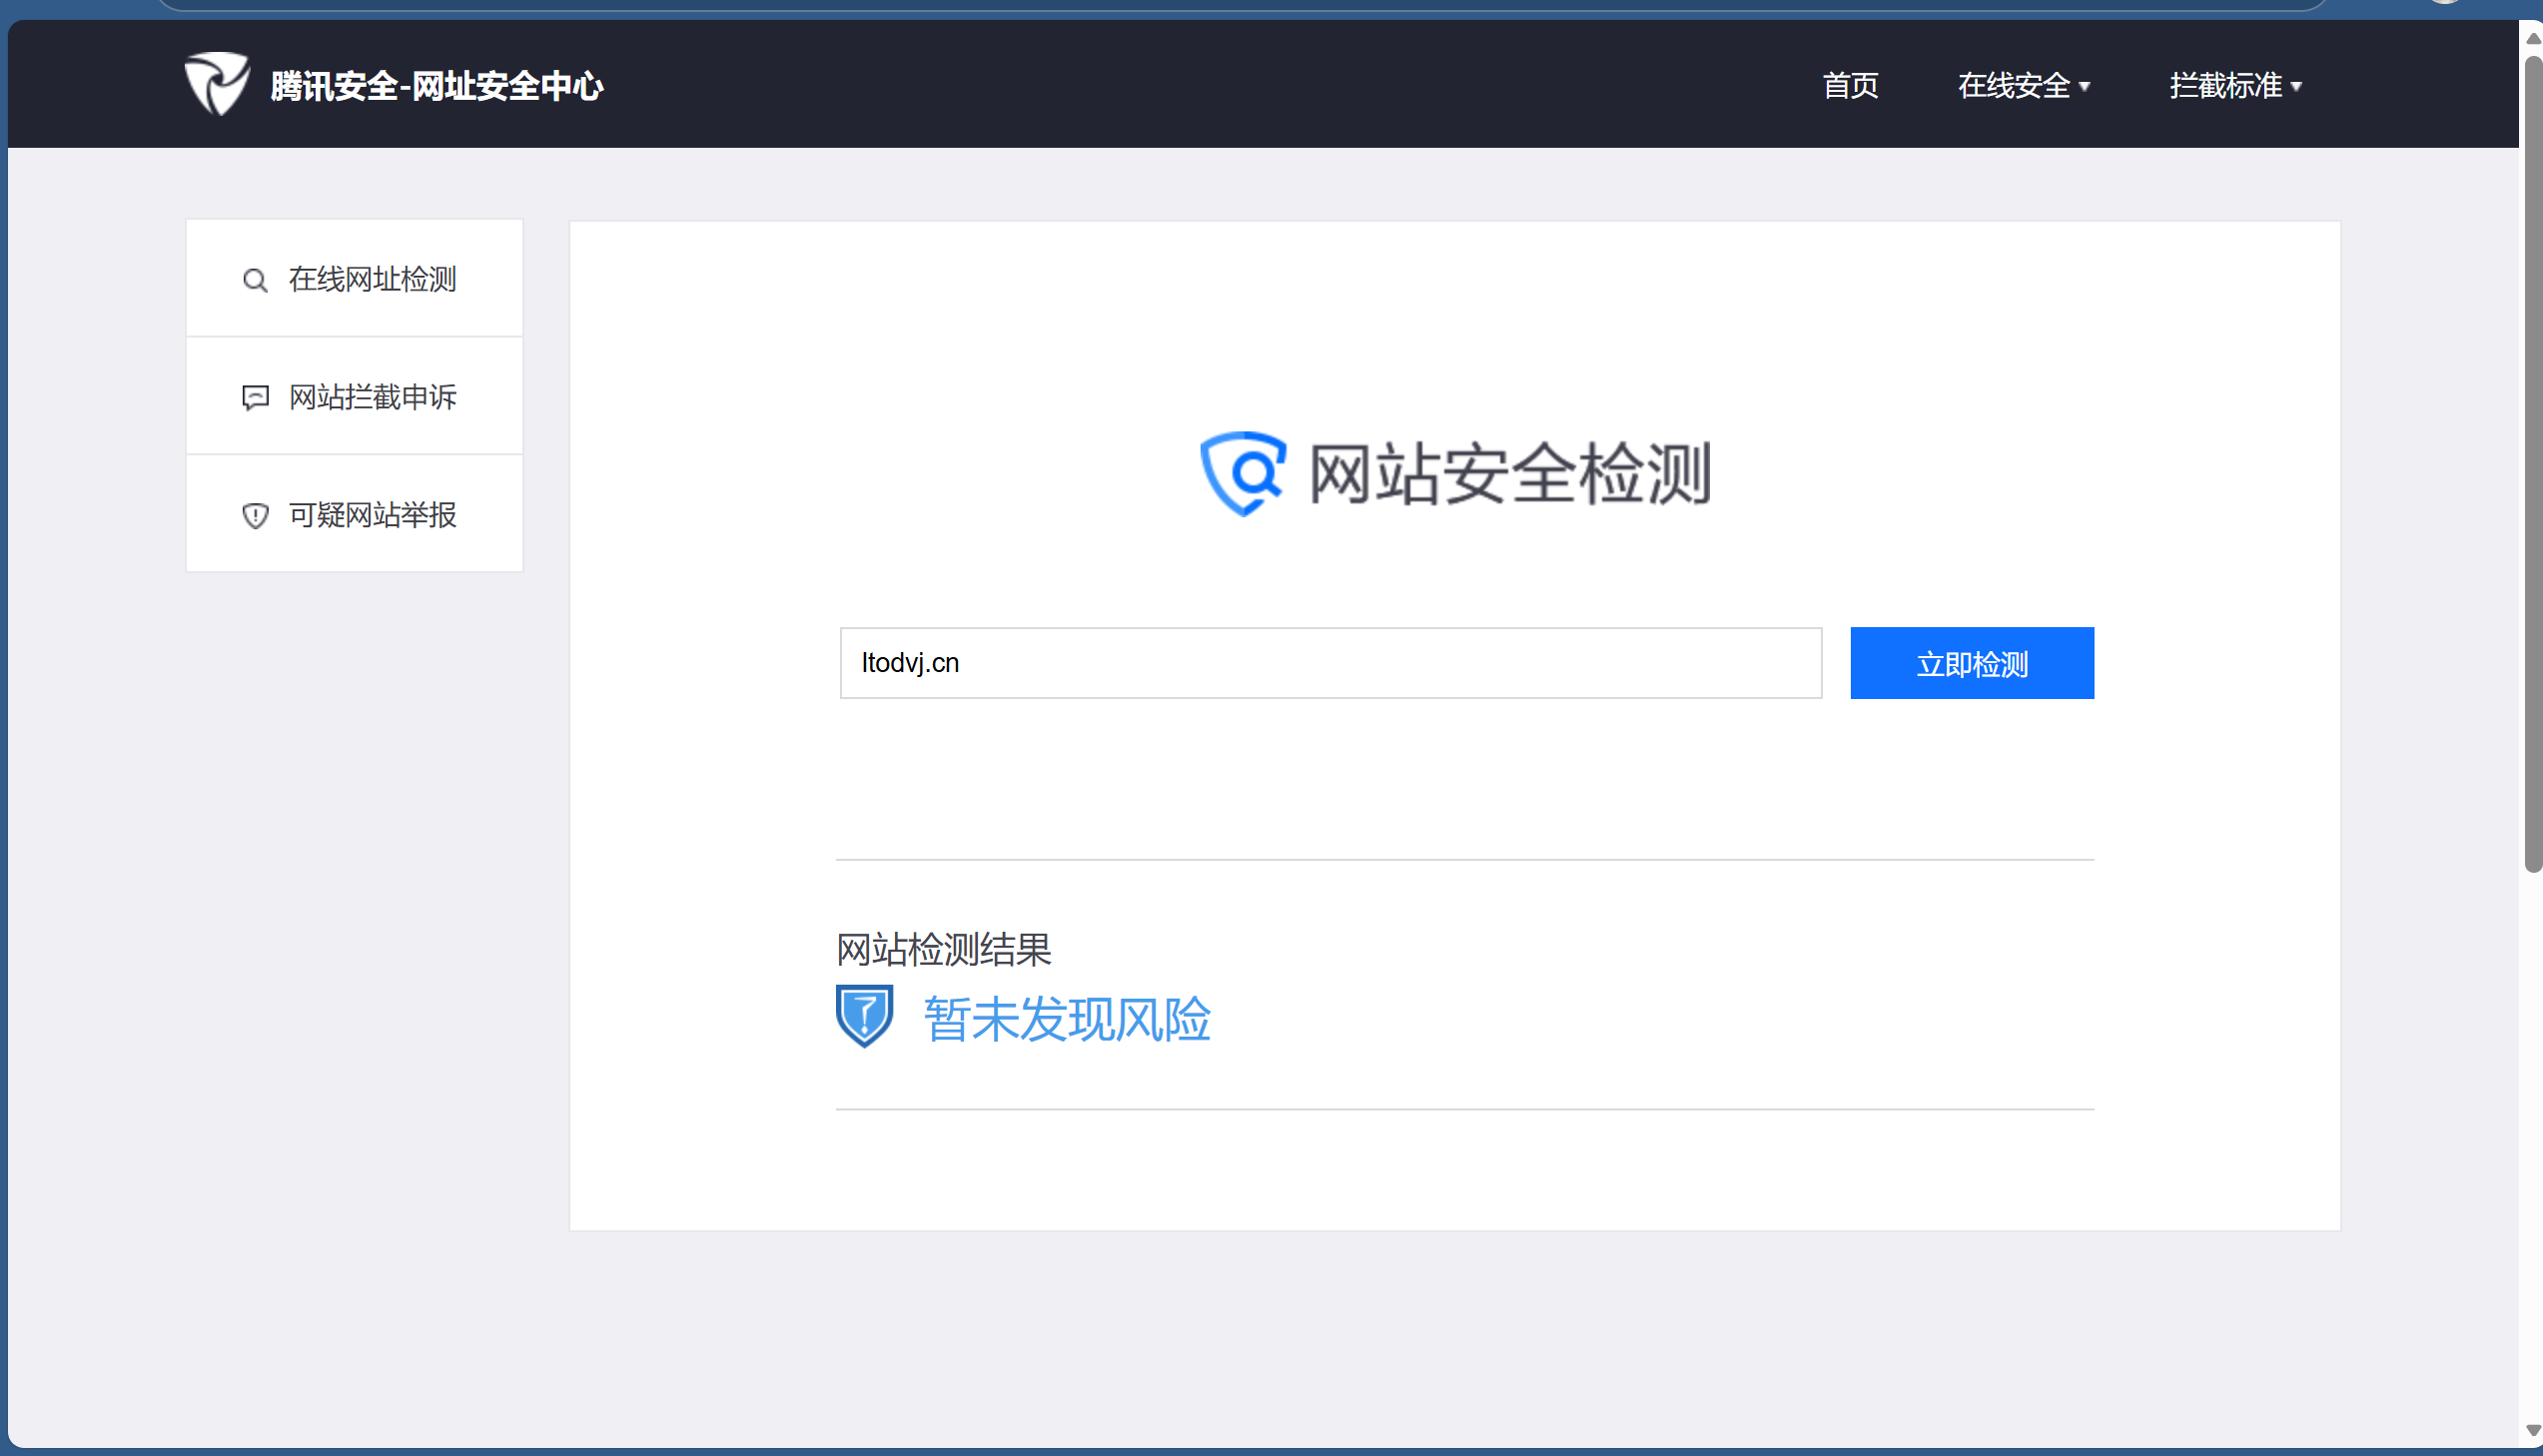This screenshot has width=2543, height=1456.
Task: Click the Tencent Security shield logo
Action: click(216, 84)
